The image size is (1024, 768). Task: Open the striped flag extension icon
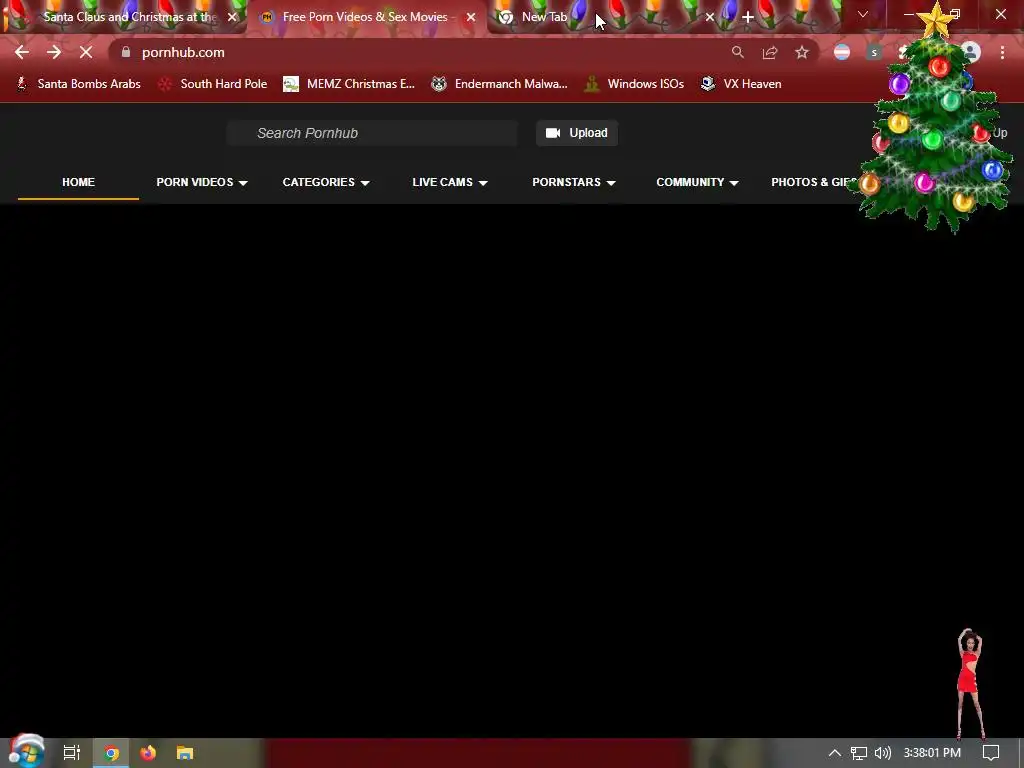point(842,52)
